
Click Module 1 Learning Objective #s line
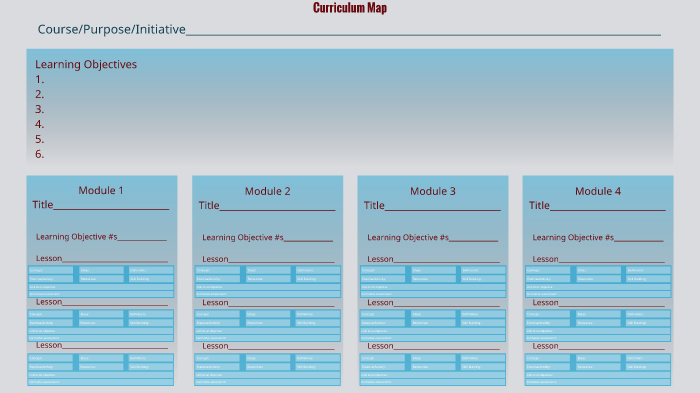tap(101, 237)
